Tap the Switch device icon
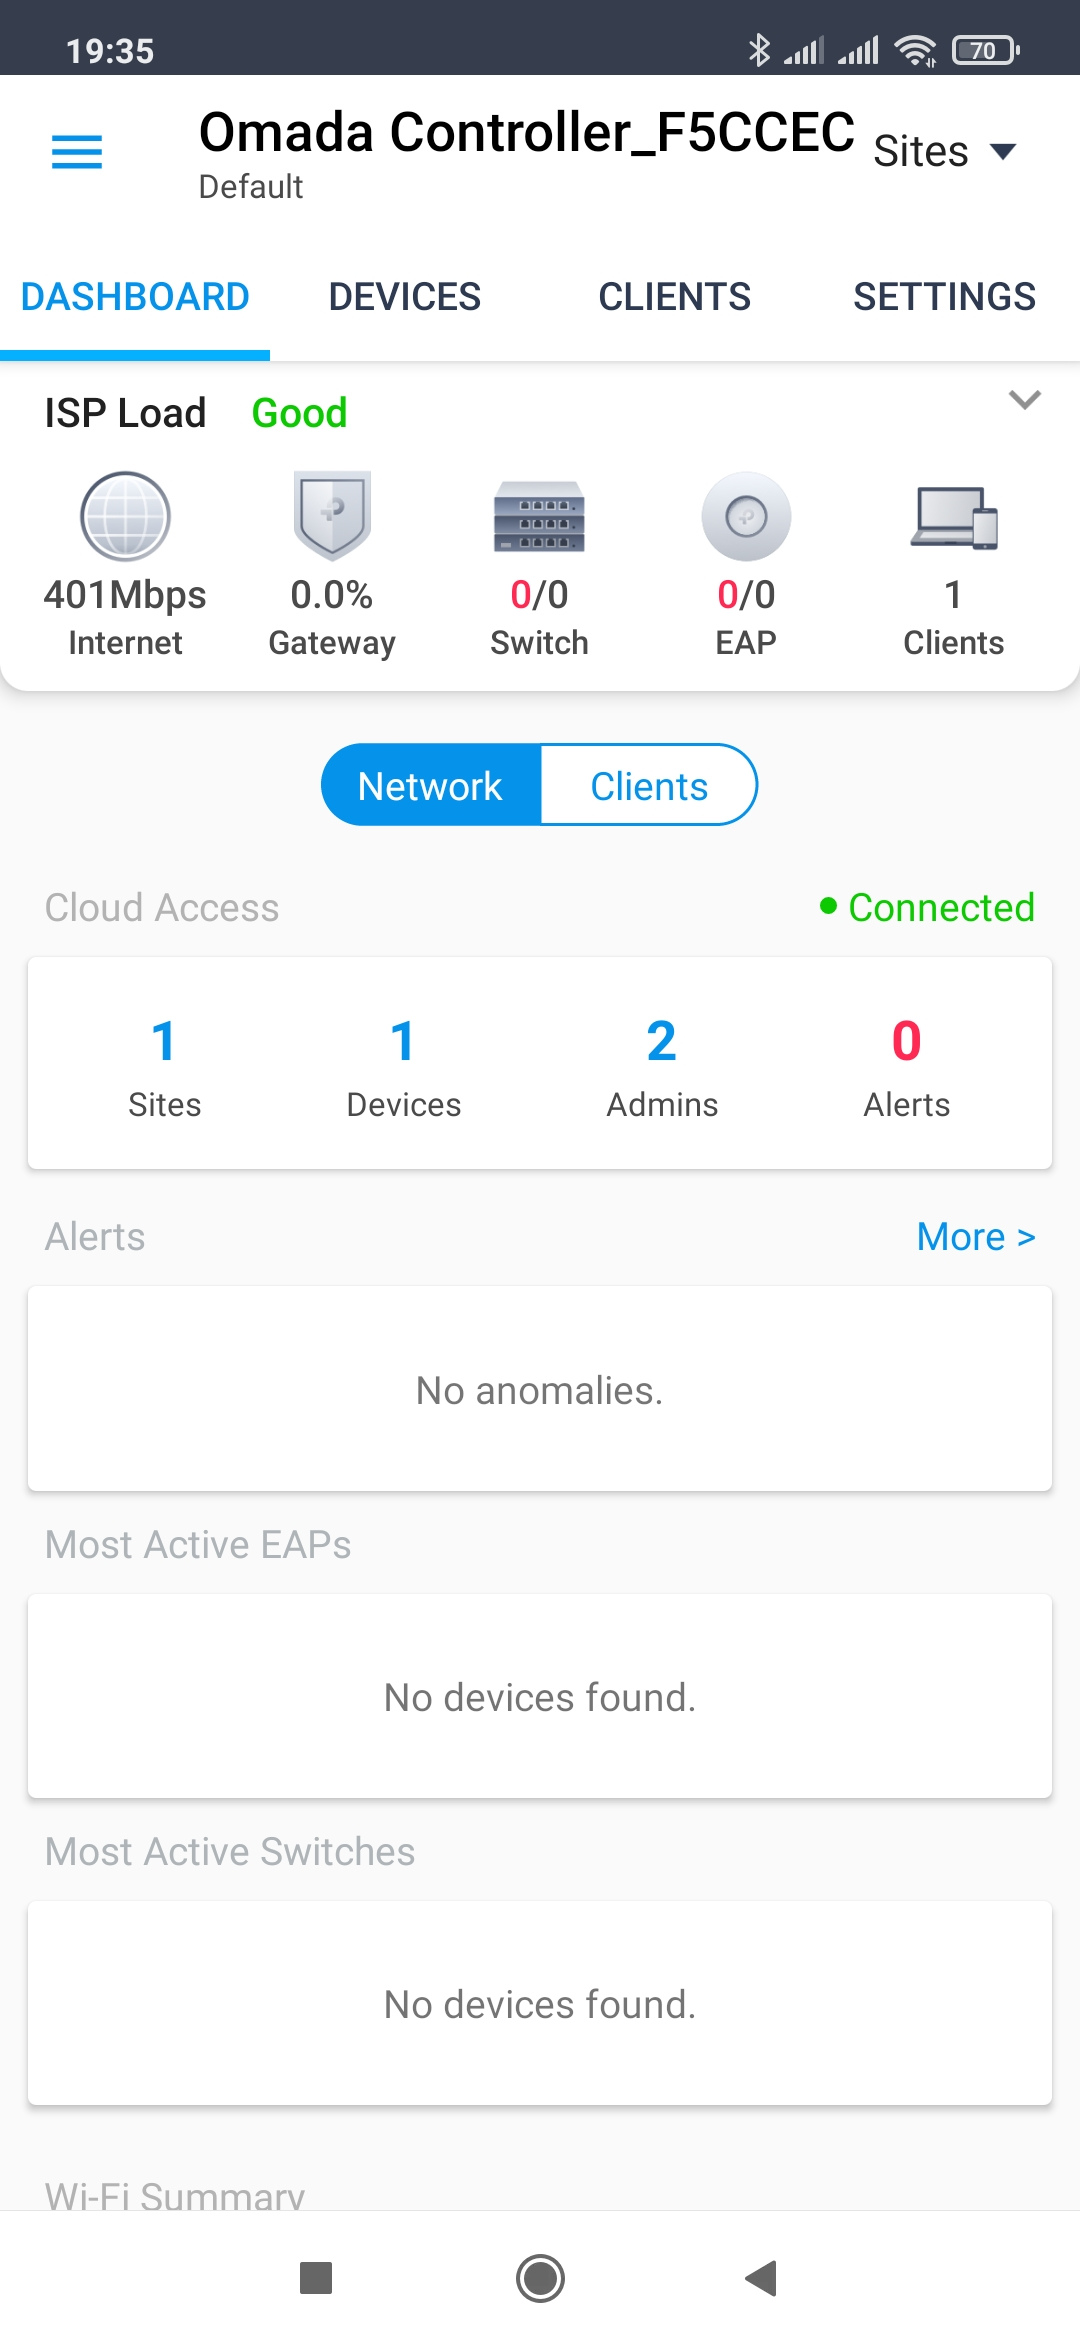This screenshot has width=1080, height=2340. (539, 518)
